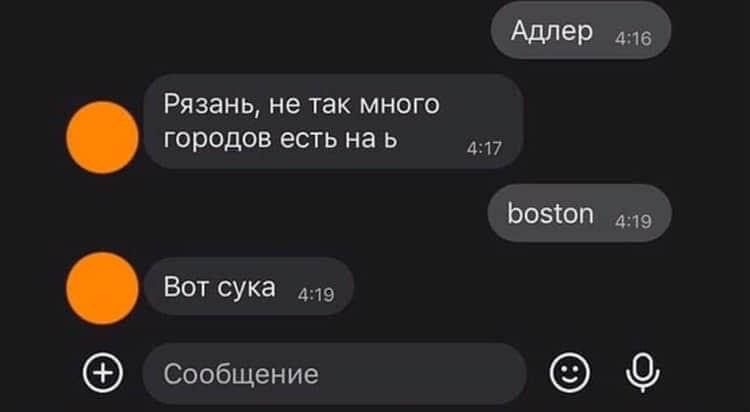Select the boston message bubble
The image size is (750, 412).
(x=579, y=213)
